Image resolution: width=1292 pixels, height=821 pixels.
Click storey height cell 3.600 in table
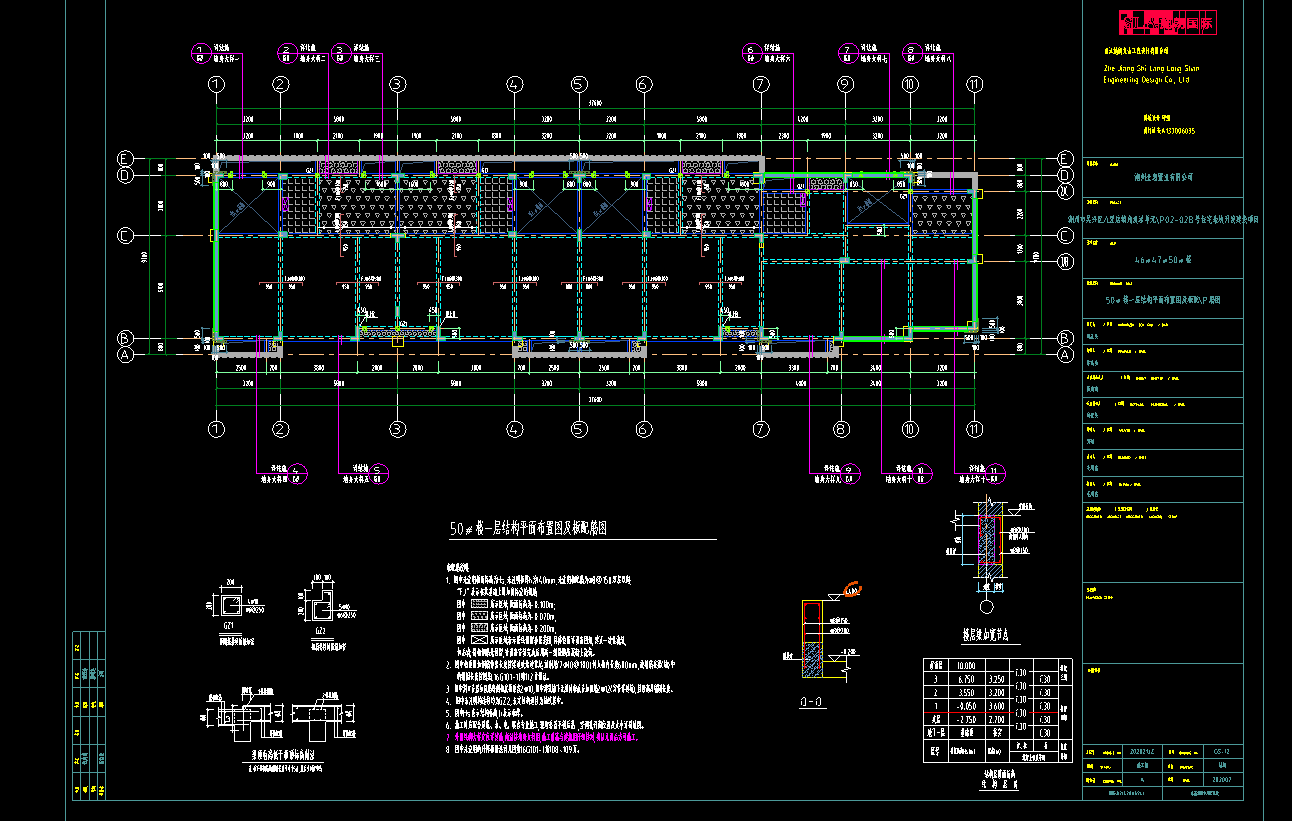(x=995, y=705)
